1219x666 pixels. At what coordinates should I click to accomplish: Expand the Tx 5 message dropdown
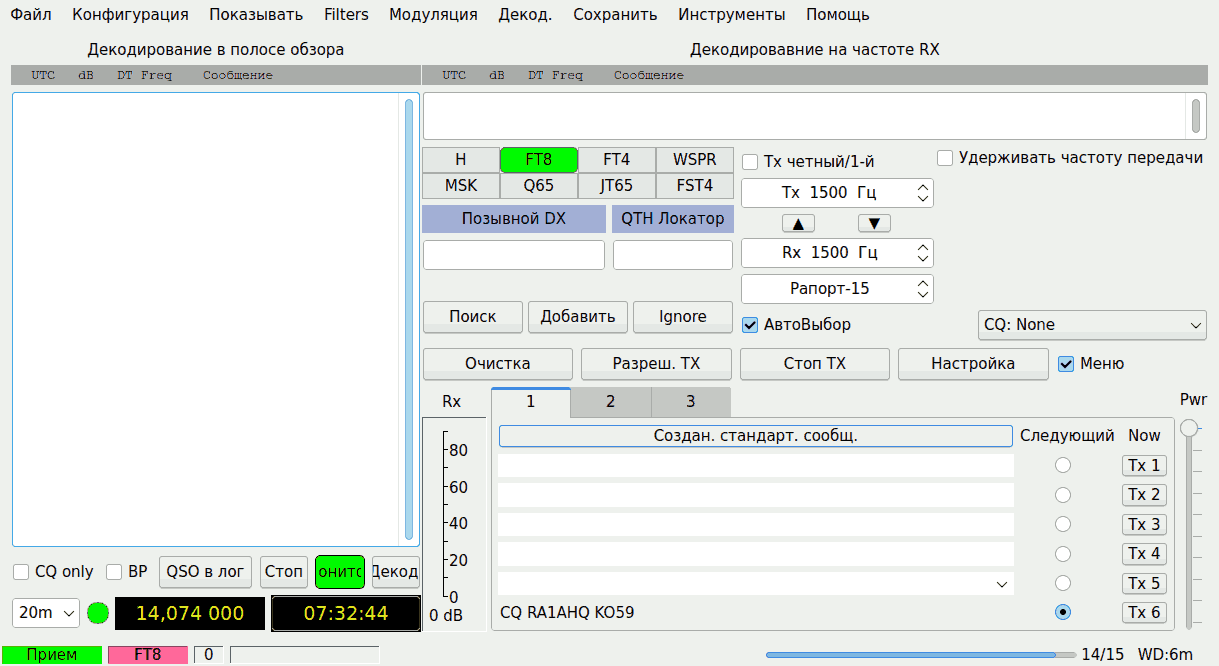(1001, 583)
